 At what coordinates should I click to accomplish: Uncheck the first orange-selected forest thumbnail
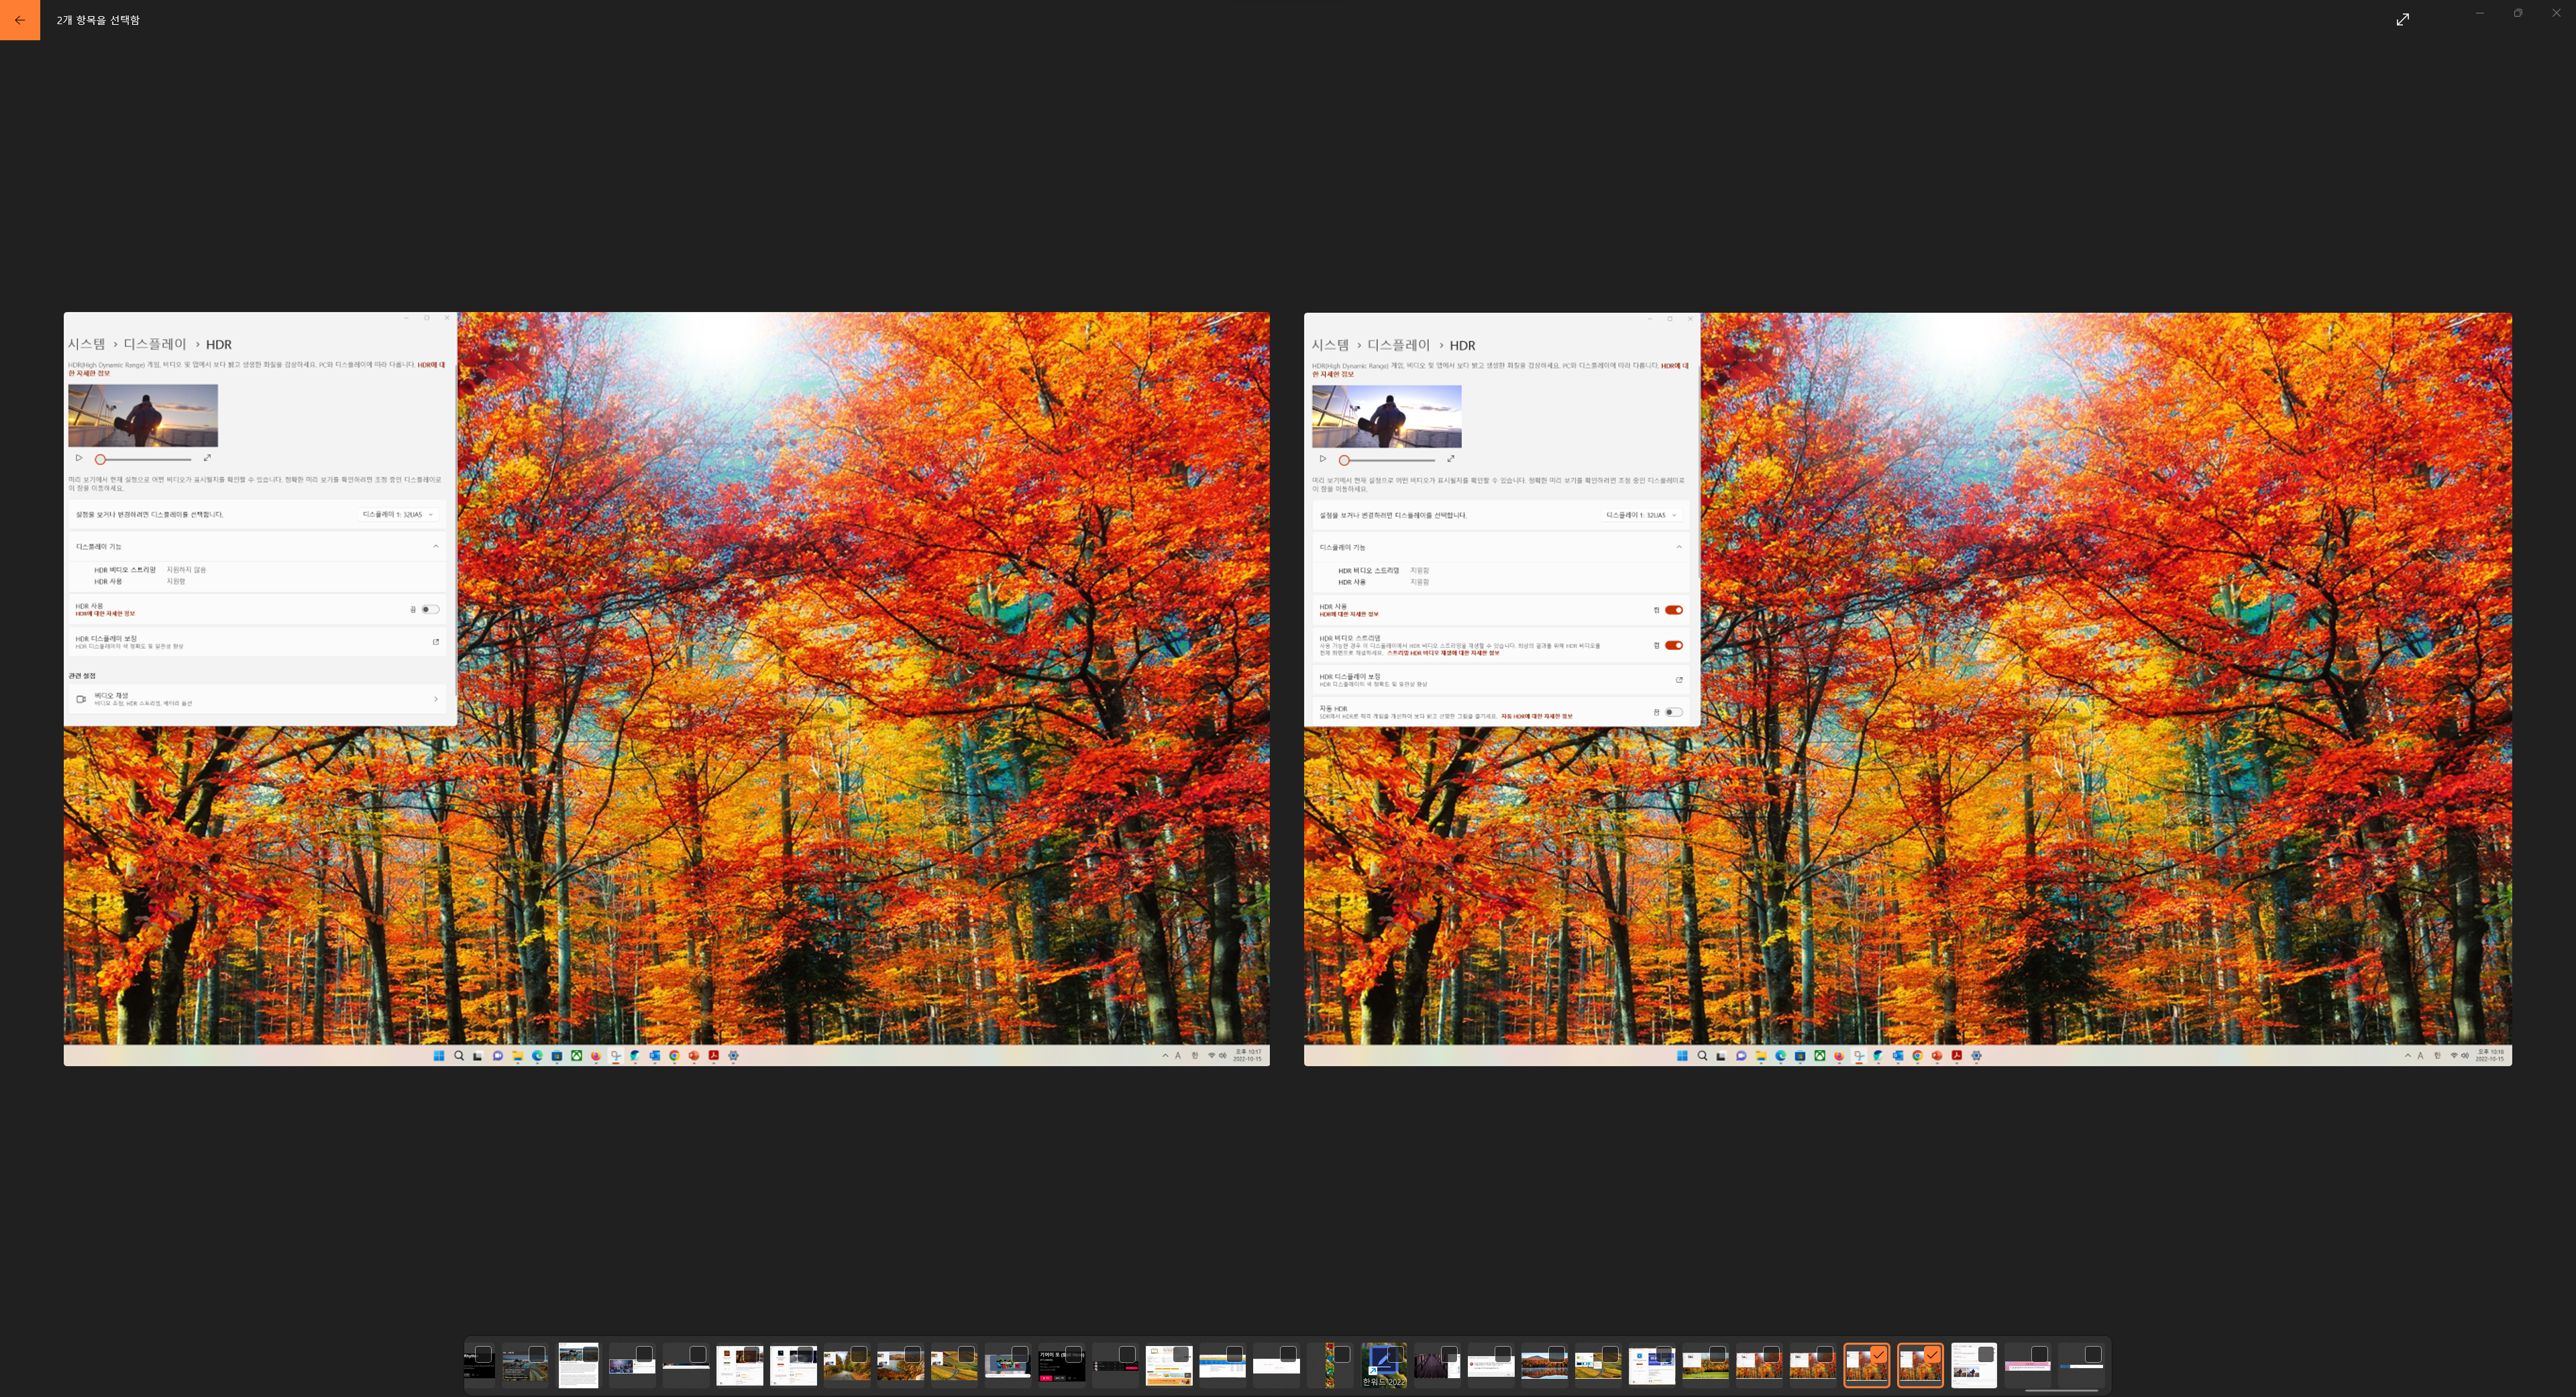pos(1878,1354)
